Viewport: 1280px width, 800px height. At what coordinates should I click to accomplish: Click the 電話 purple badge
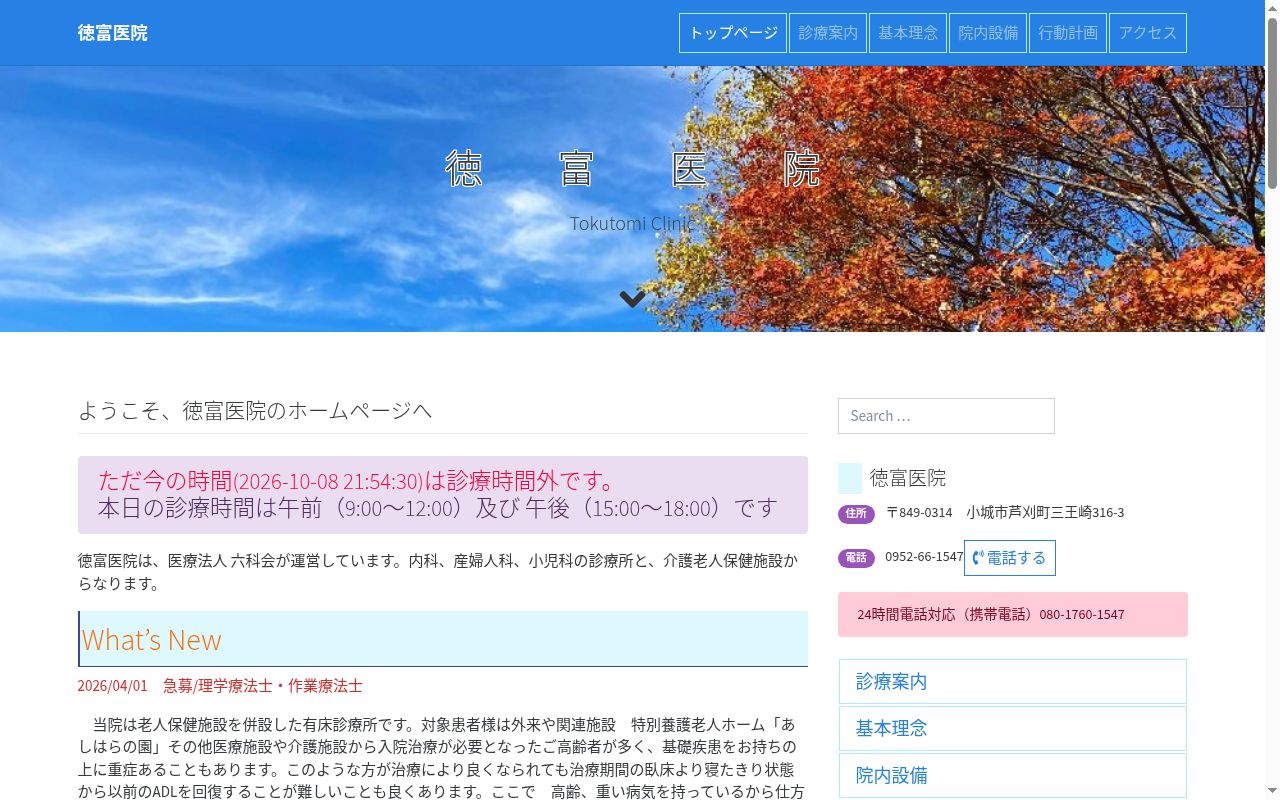point(856,558)
